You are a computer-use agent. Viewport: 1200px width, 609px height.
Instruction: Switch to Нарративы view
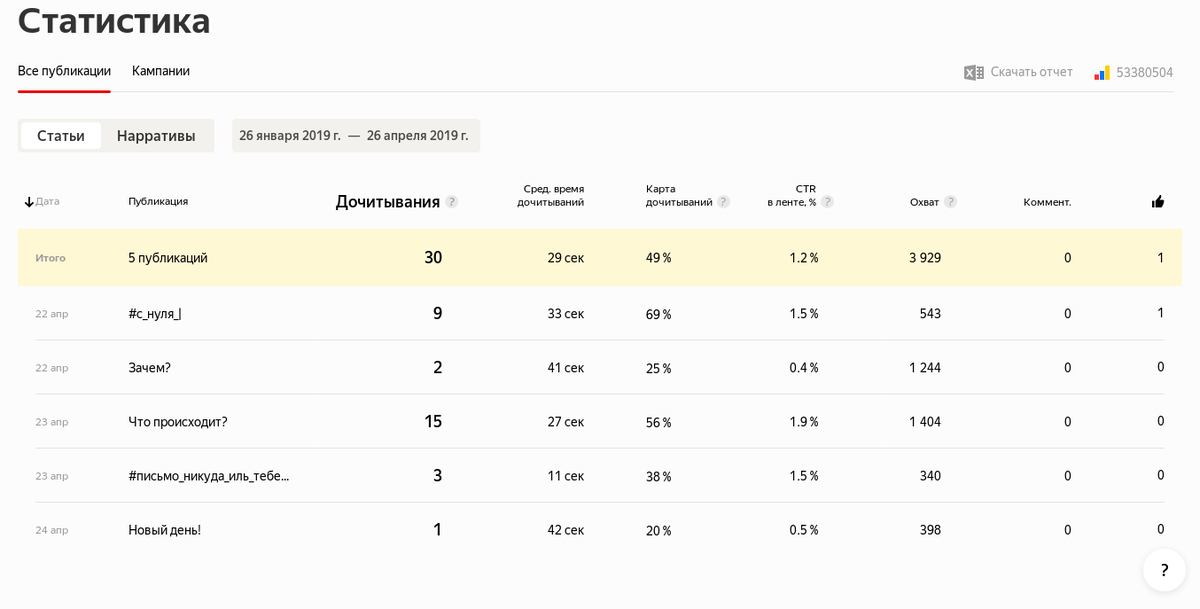(x=156, y=136)
